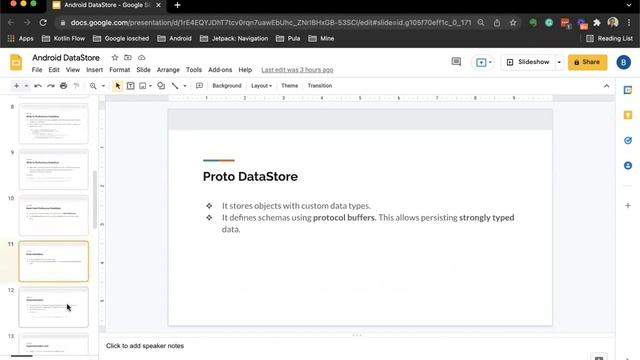Select the text box tool

pos(131,86)
